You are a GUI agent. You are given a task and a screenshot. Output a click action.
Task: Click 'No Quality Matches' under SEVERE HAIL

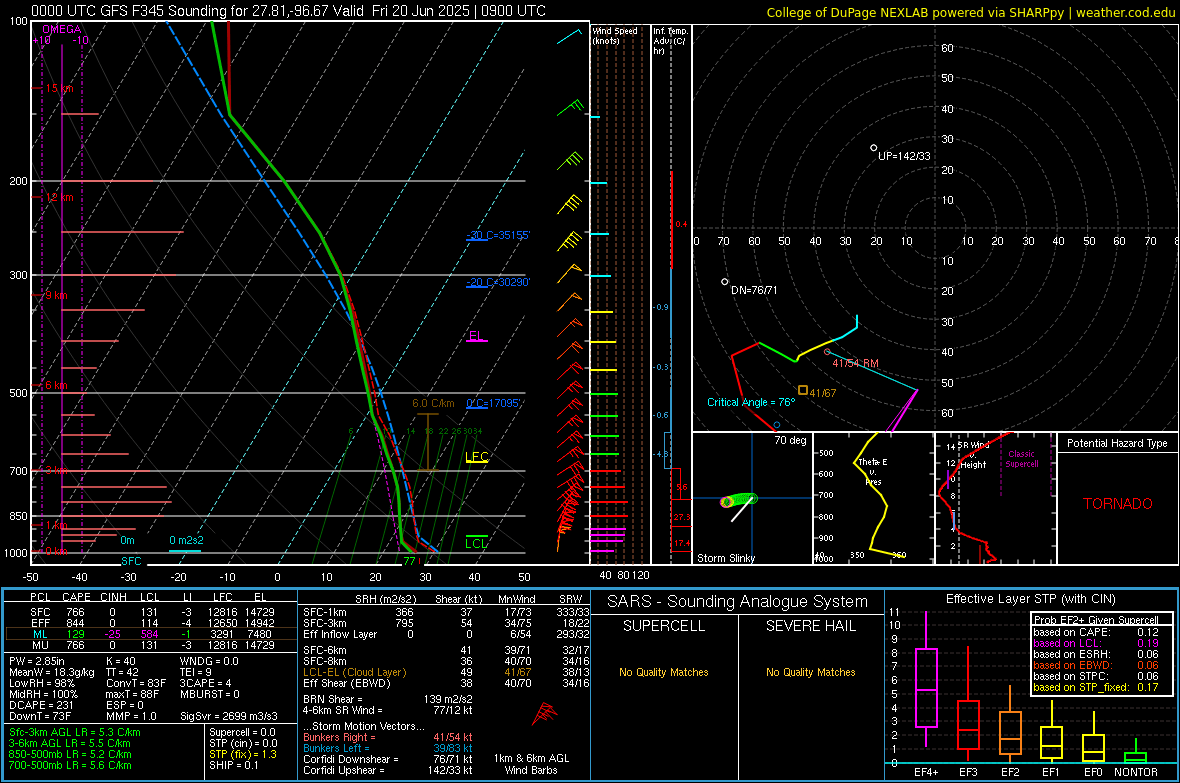pos(810,672)
